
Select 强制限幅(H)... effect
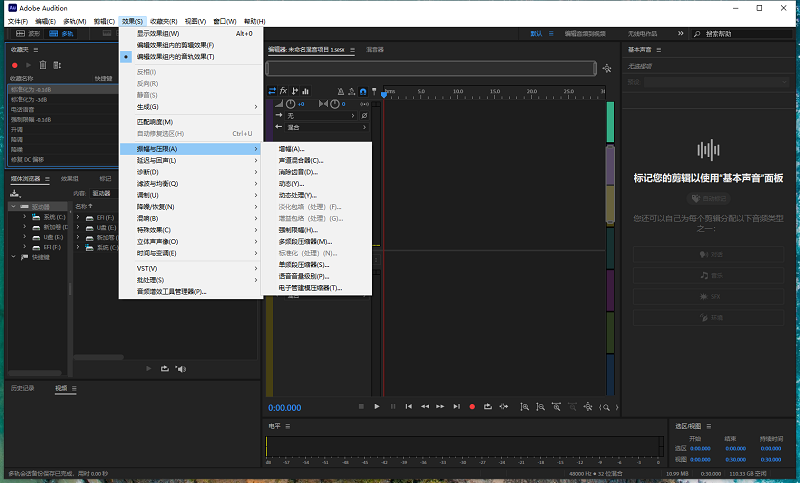pyautogui.click(x=299, y=230)
